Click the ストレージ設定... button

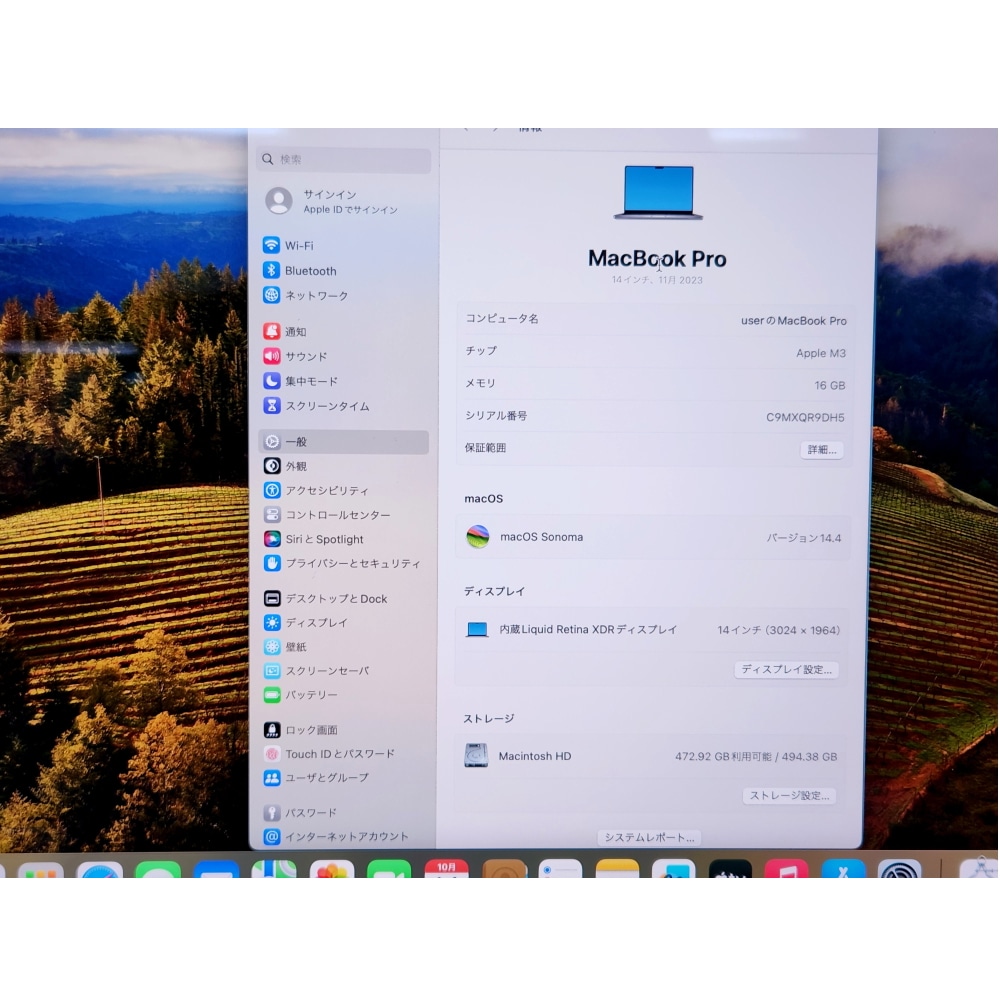789,796
